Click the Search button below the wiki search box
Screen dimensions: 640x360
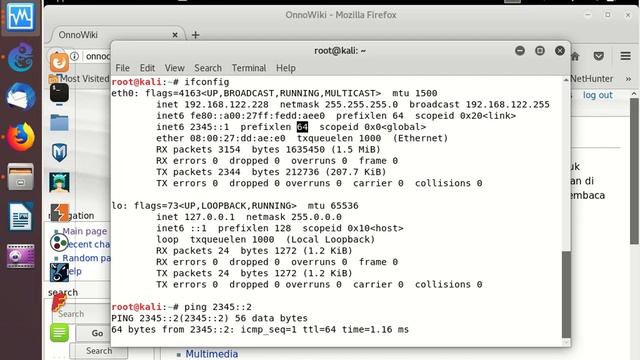[x=99, y=351]
